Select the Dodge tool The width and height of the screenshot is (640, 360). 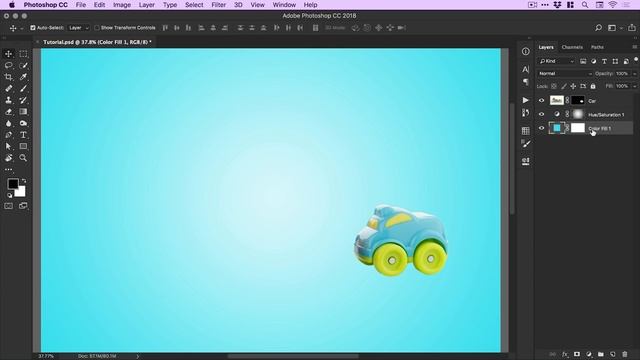[23, 123]
